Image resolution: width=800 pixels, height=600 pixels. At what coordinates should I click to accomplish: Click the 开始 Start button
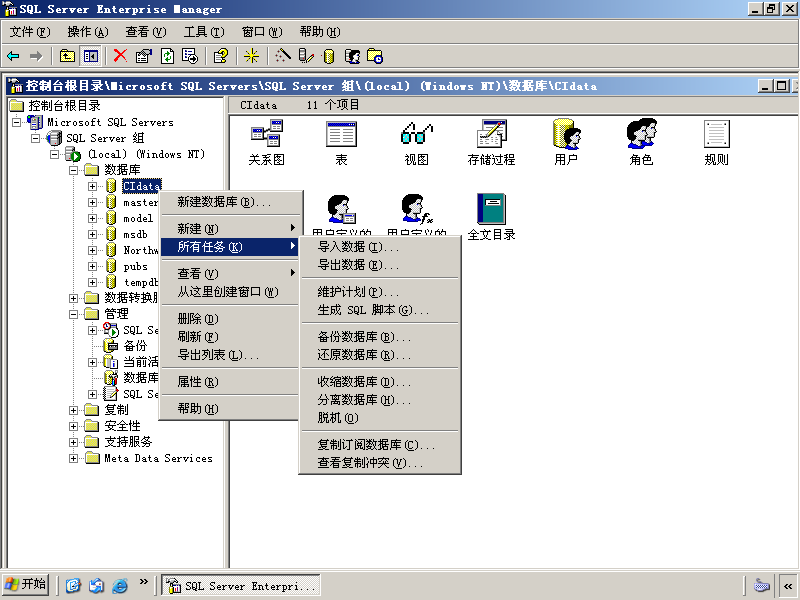[26, 585]
